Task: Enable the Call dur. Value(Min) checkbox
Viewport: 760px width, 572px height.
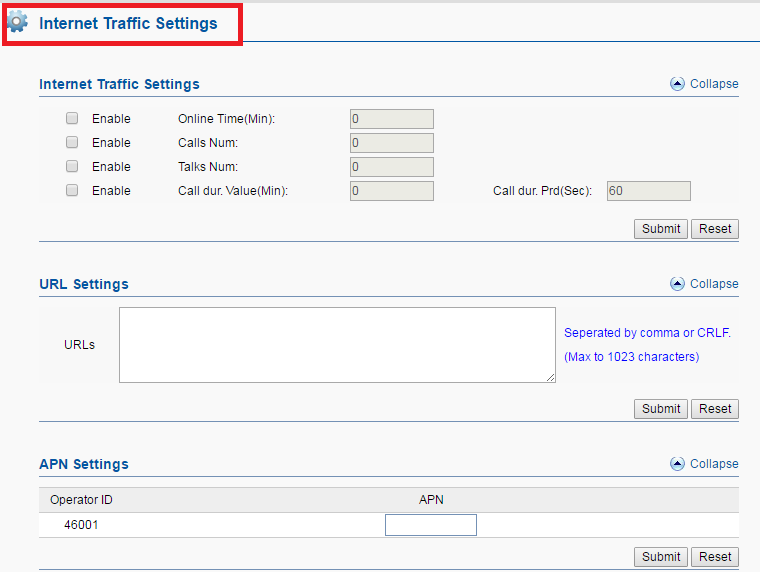Action: [72, 190]
